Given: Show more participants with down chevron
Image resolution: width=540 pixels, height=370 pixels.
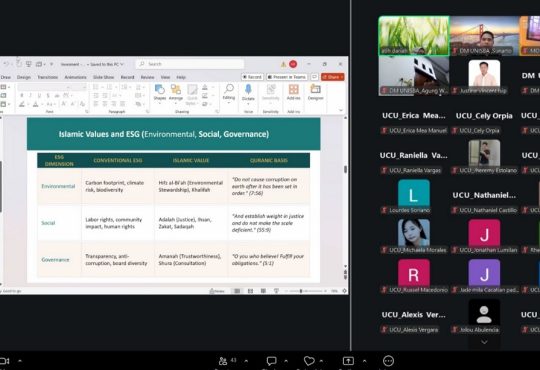Looking at the screenshot, I should coord(484,342).
